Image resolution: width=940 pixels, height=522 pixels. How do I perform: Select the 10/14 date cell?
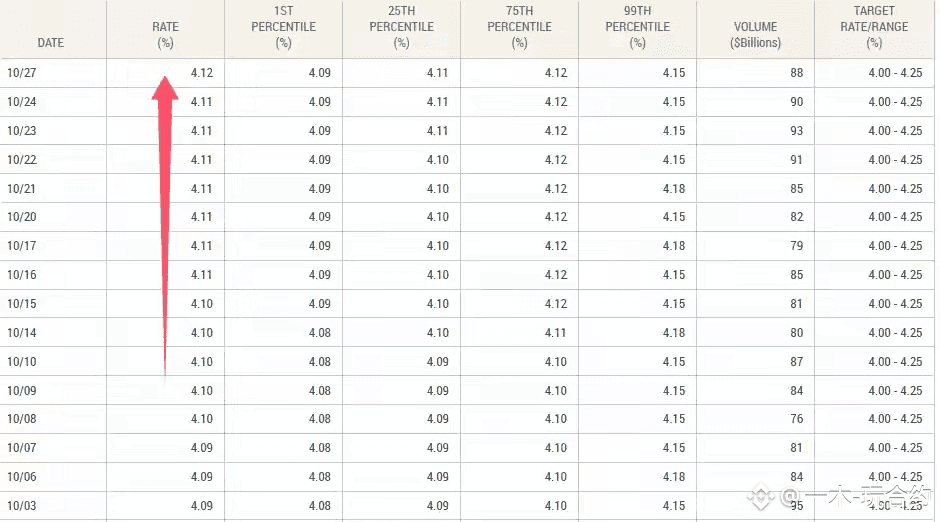(x=21, y=333)
